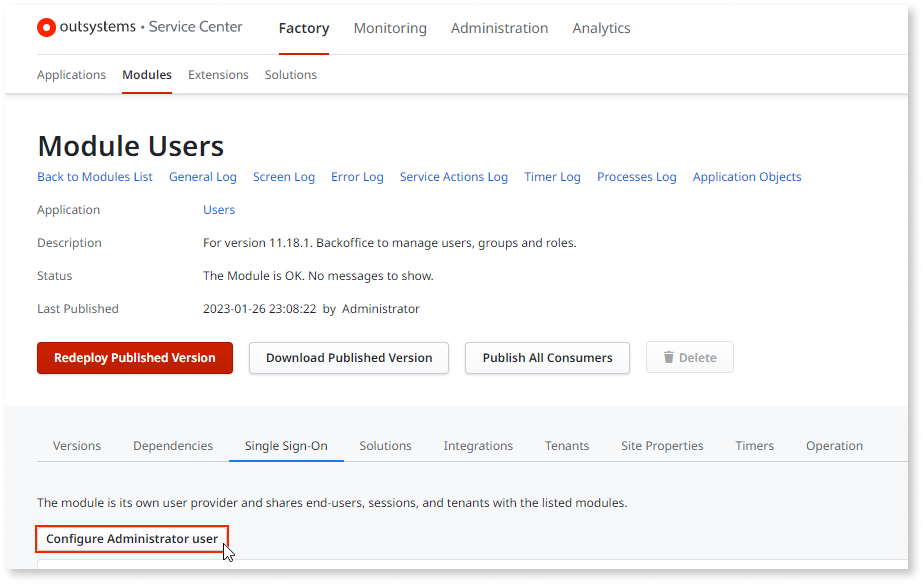Open the Factory top menu
This screenshot has height=584, width=923.
pyautogui.click(x=304, y=28)
